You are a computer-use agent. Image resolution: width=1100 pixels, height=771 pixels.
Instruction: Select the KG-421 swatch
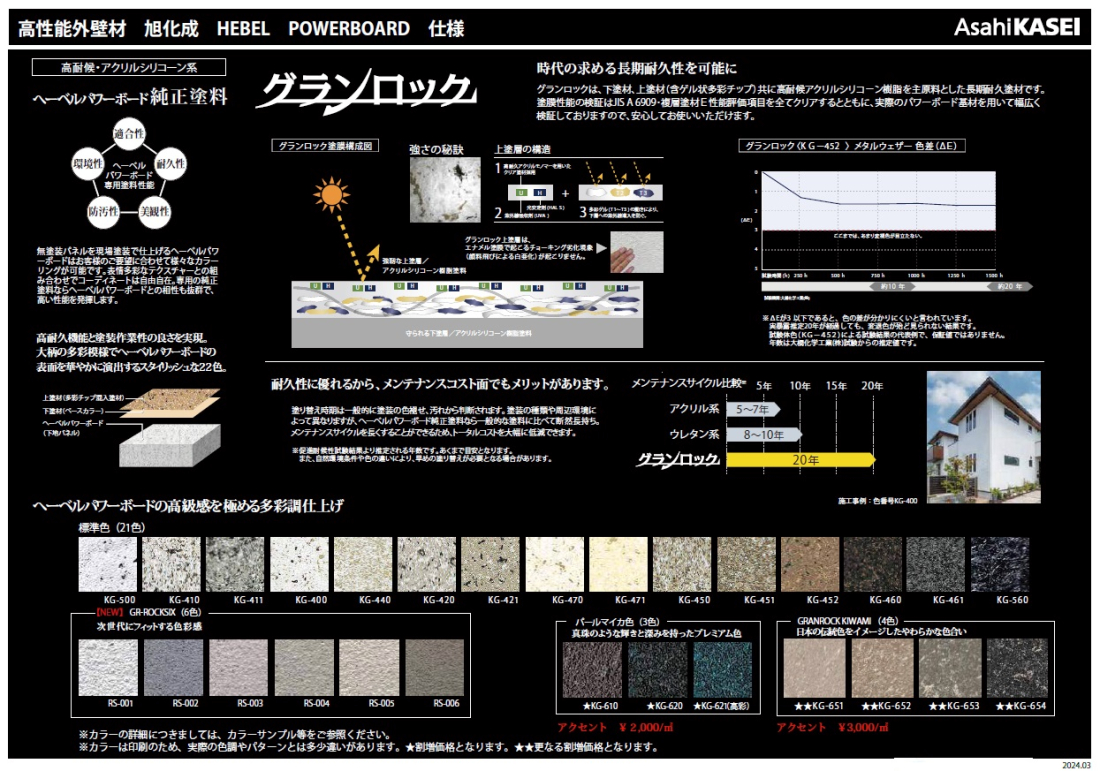coord(490,565)
